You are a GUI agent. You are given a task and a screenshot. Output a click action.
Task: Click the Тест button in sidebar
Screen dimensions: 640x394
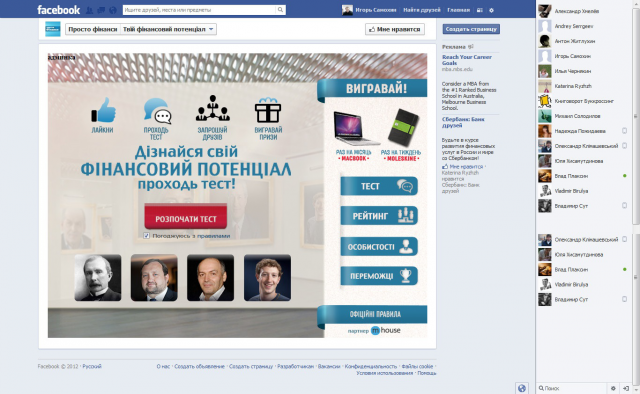(x=379, y=186)
